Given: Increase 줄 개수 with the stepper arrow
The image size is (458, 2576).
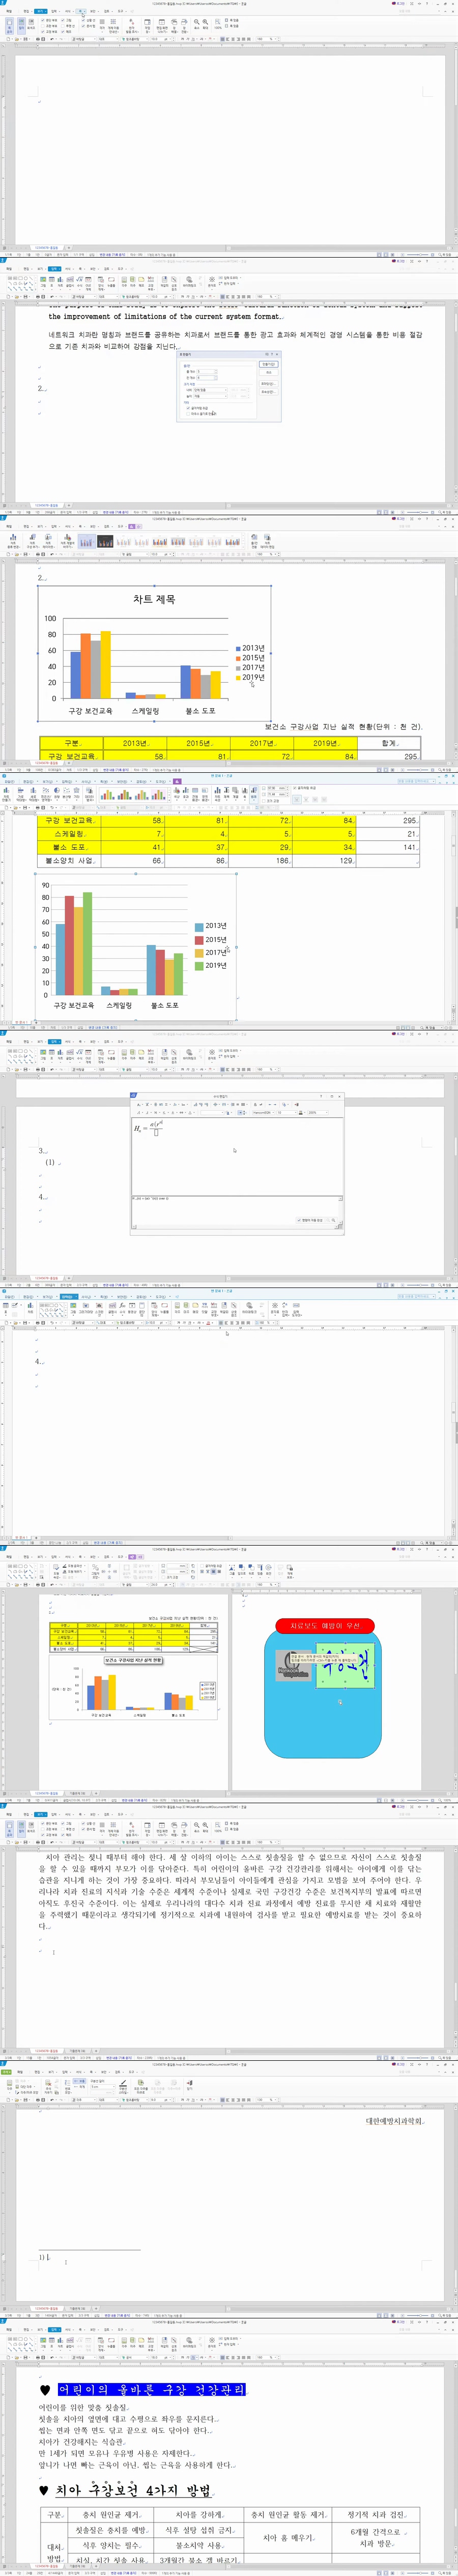Looking at the screenshot, I should point(216,371).
